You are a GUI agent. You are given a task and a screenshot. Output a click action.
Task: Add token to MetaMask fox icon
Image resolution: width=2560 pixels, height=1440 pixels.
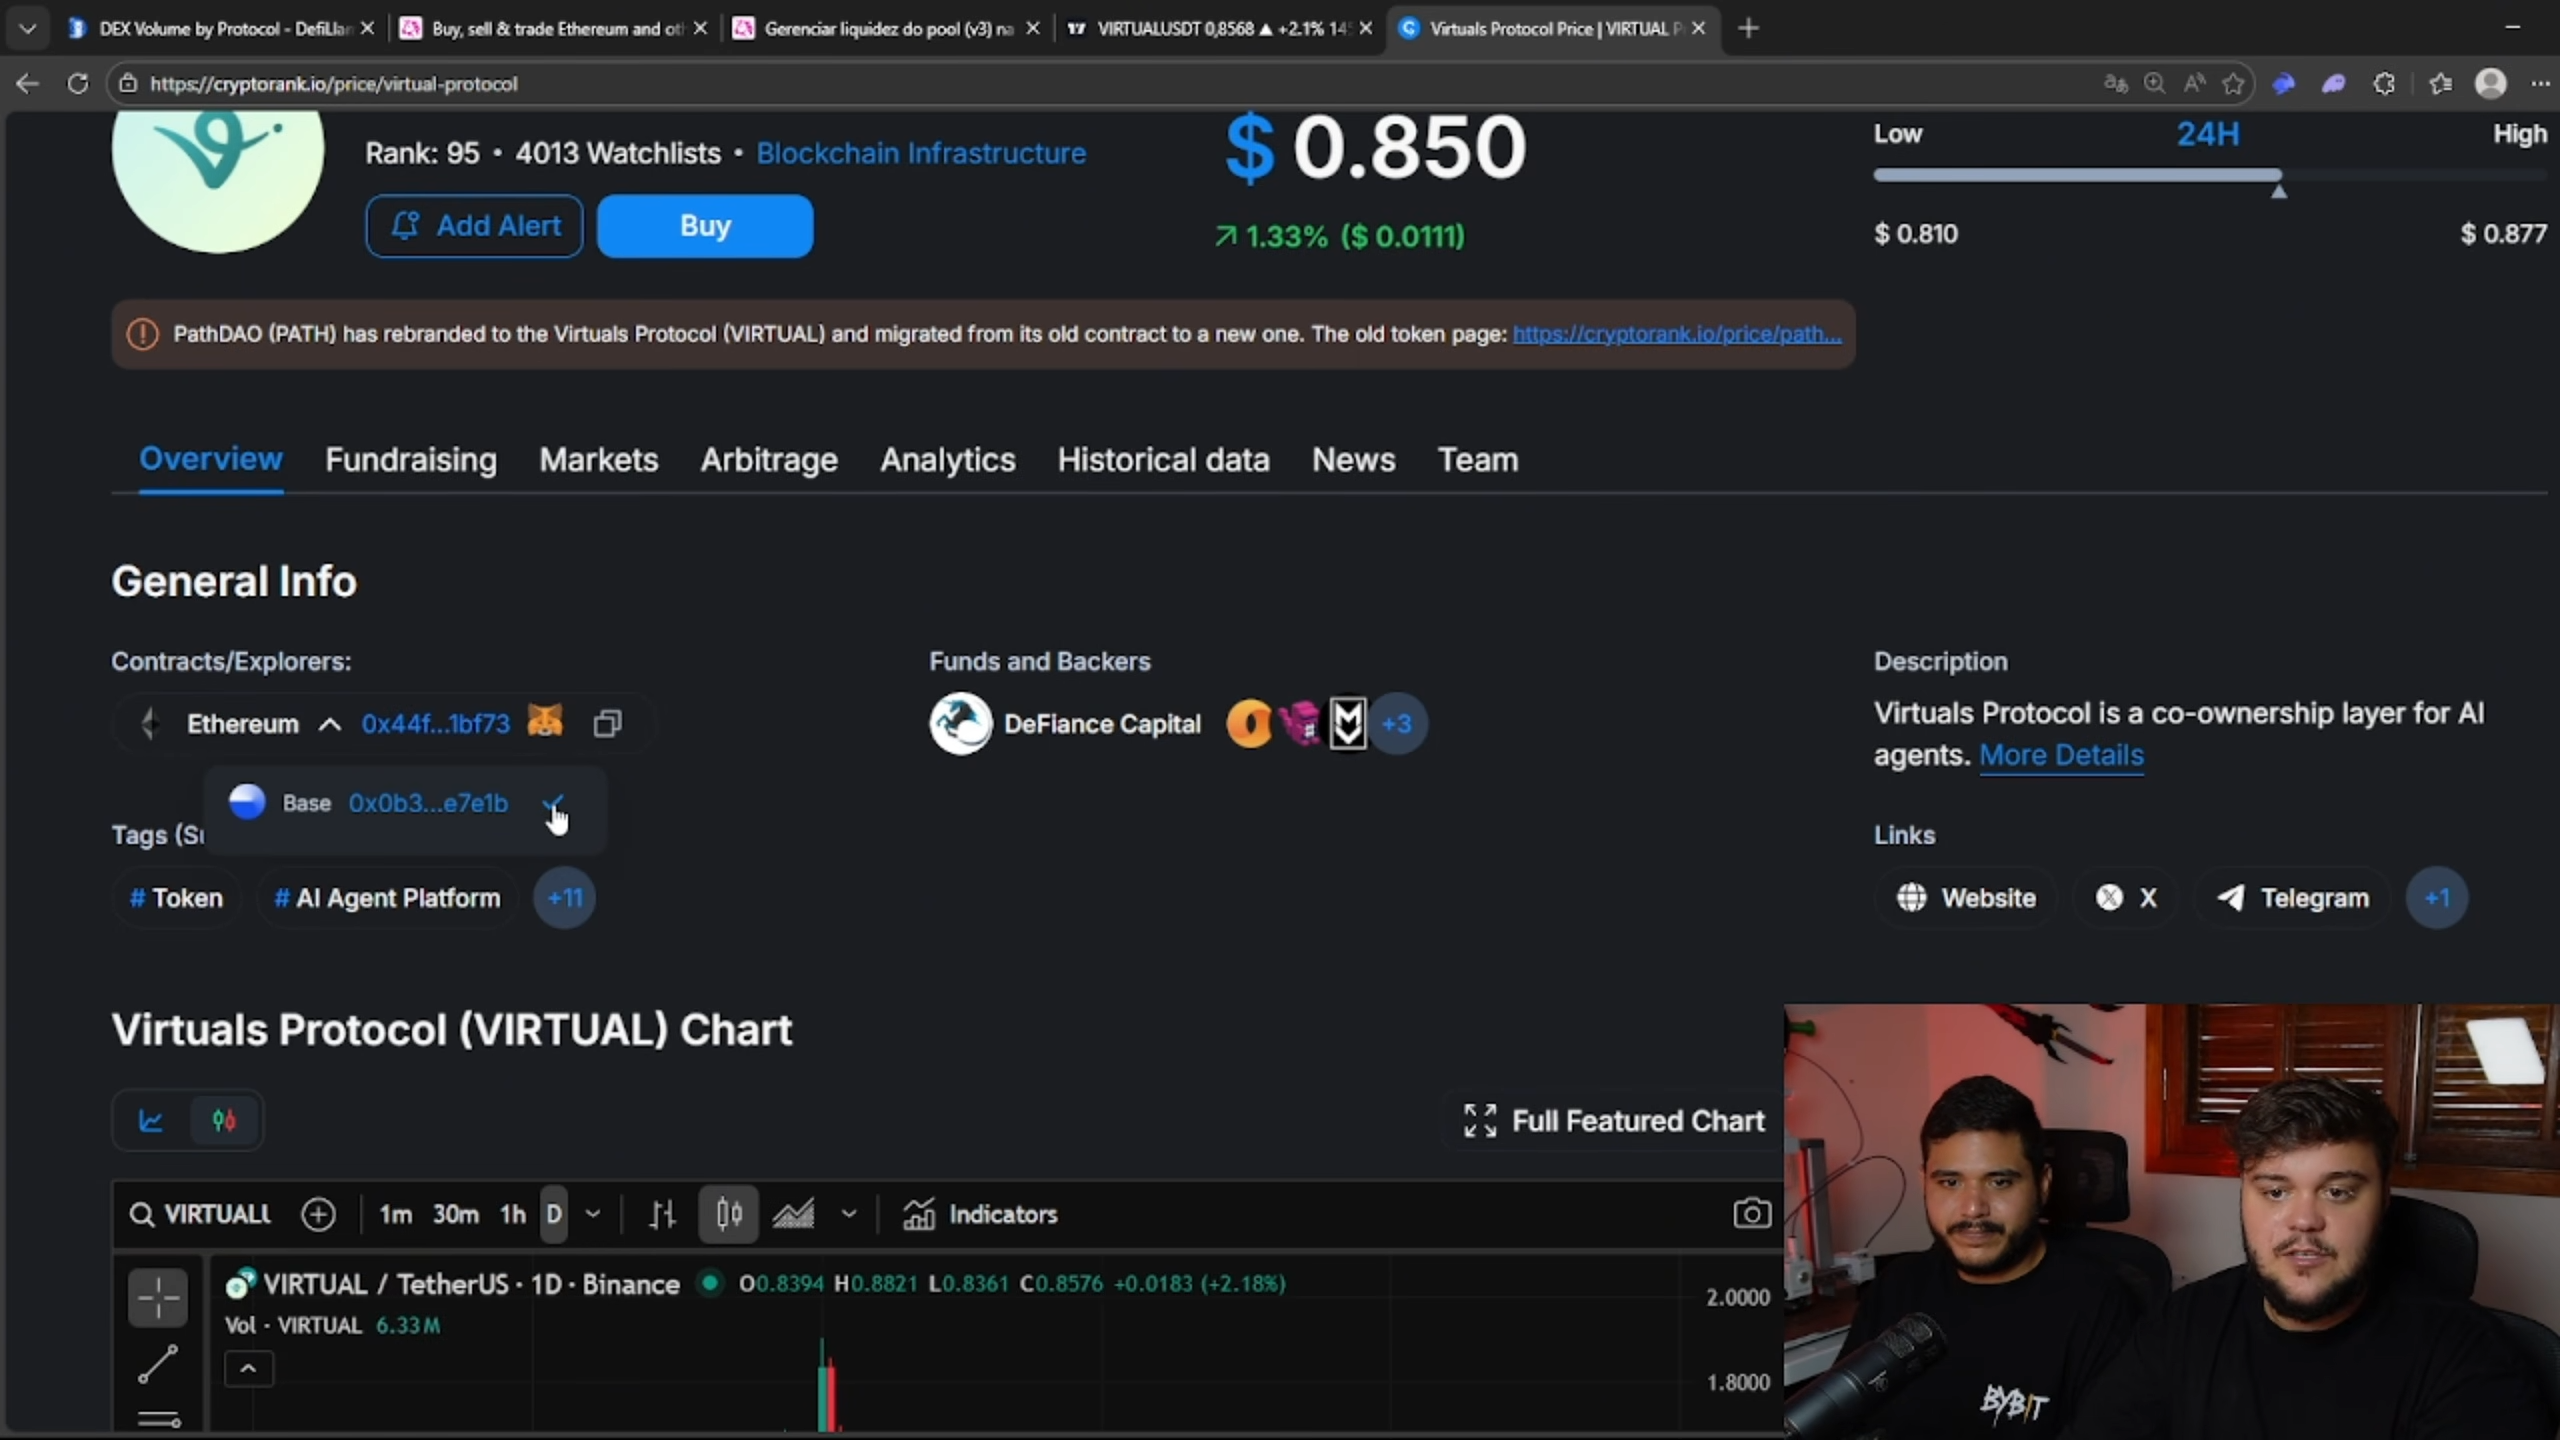(x=545, y=721)
